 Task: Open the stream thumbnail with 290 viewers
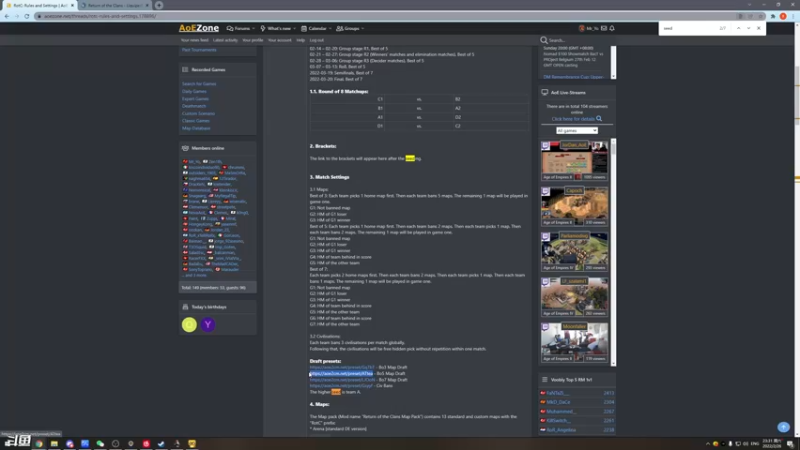coord(574,252)
